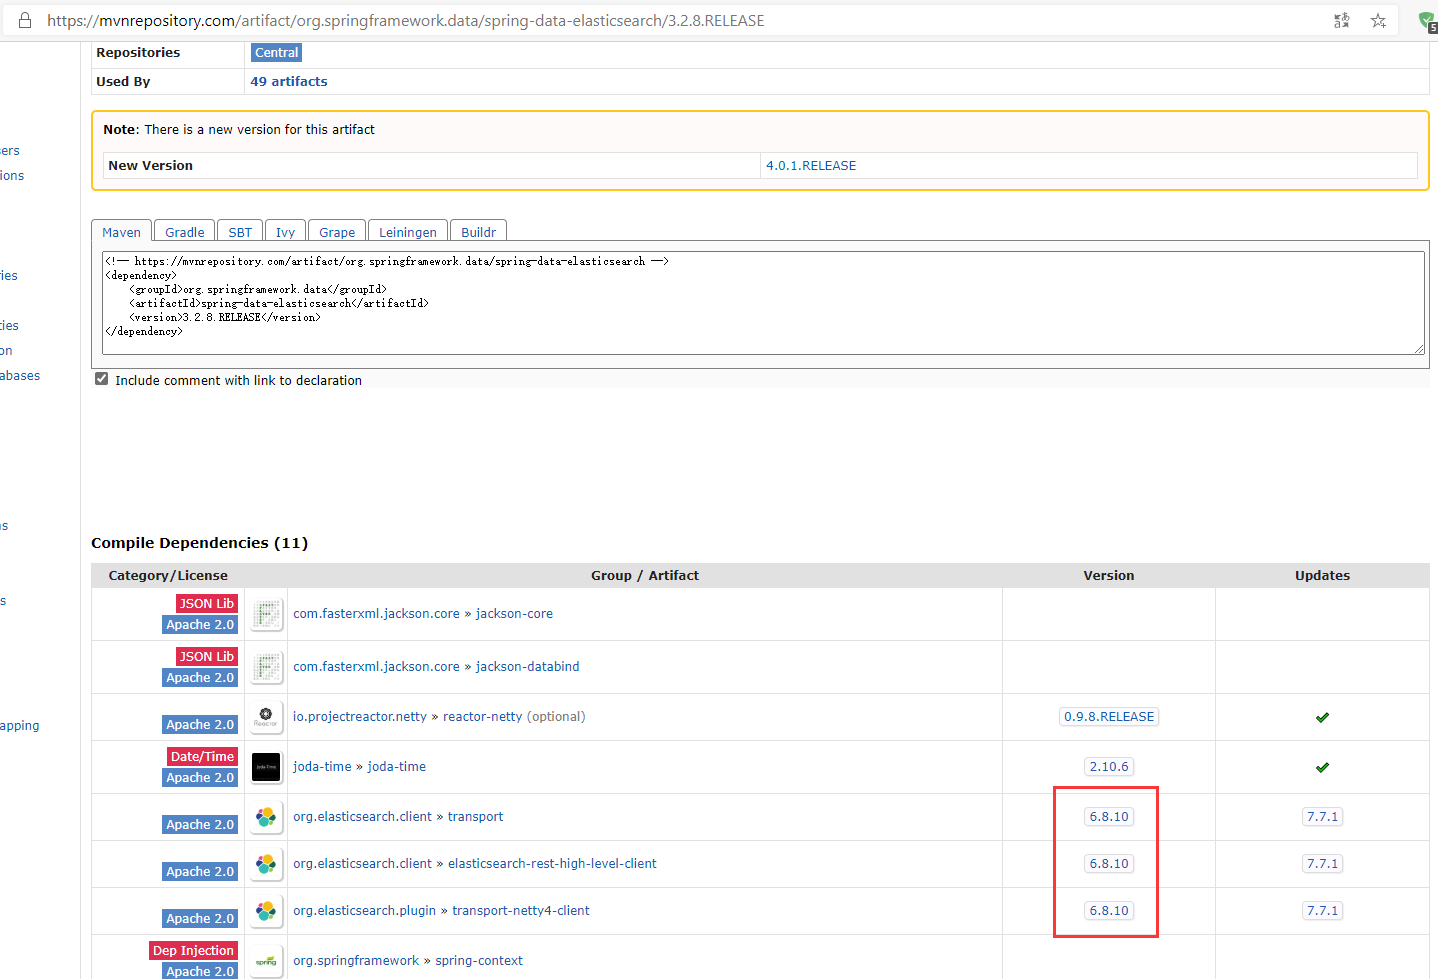Viewport: 1438px width, 979px height.
Task: Select the Leiningen tab
Action: point(408,231)
